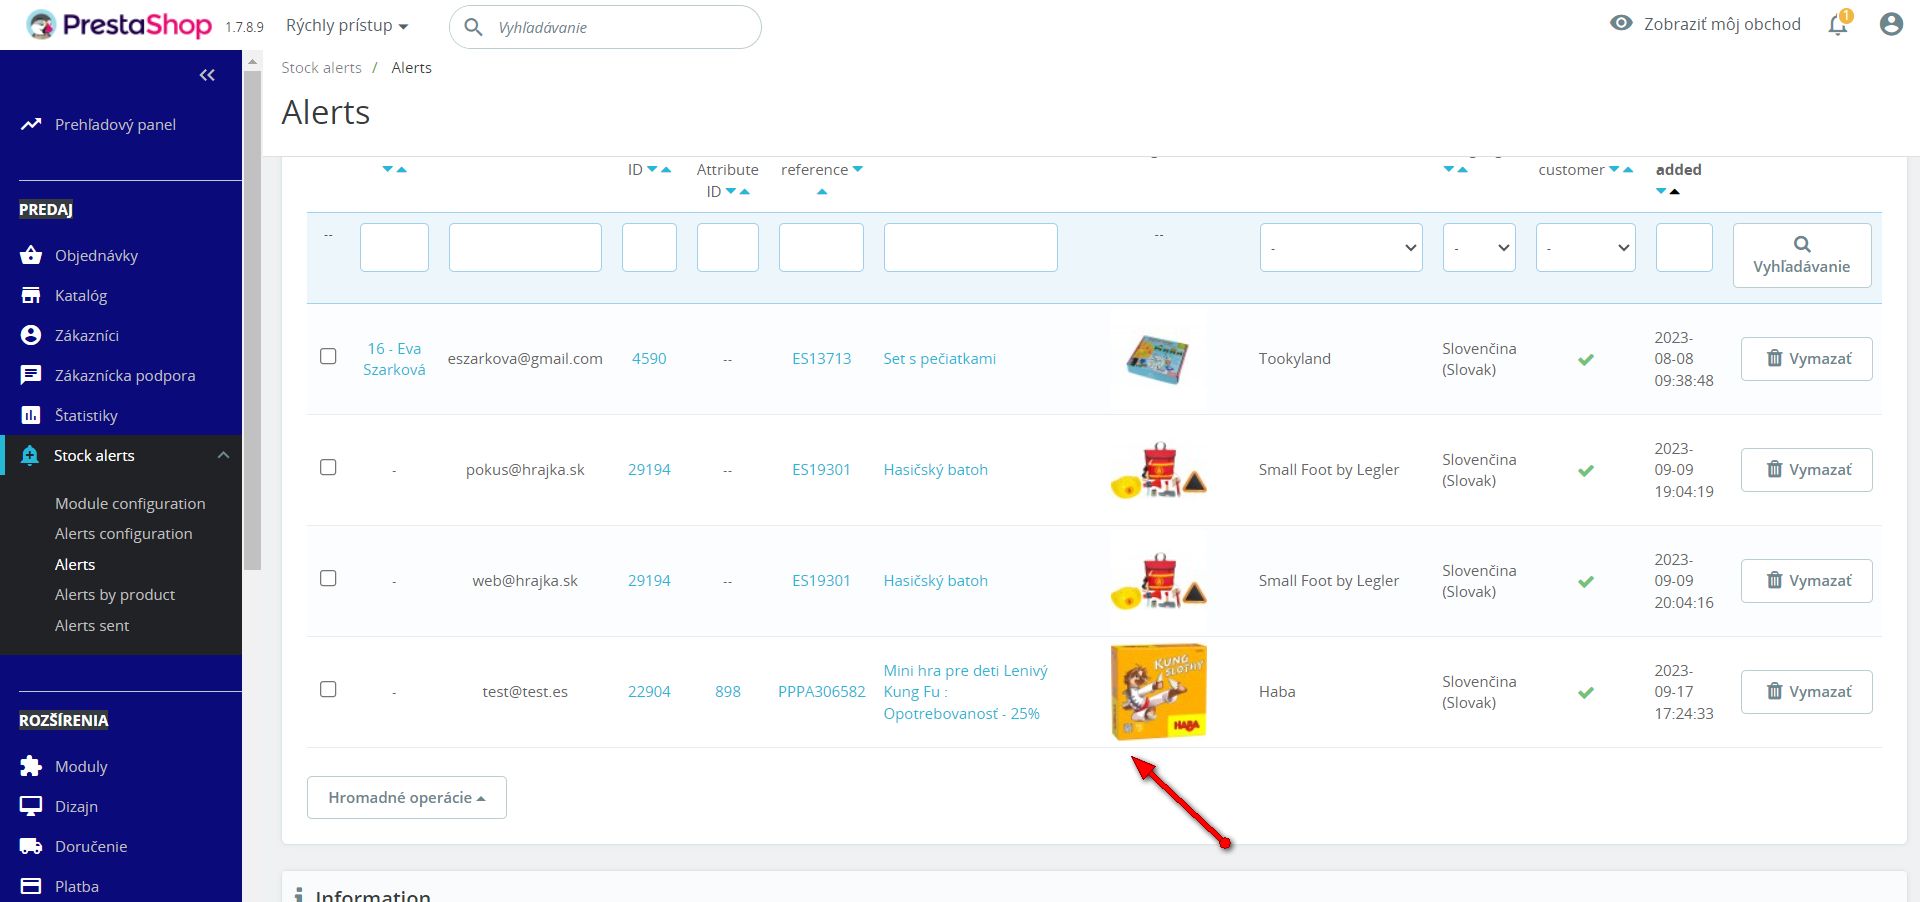
Task: Click the up sort arrow beside Attribute ID
Action: [745, 191]
